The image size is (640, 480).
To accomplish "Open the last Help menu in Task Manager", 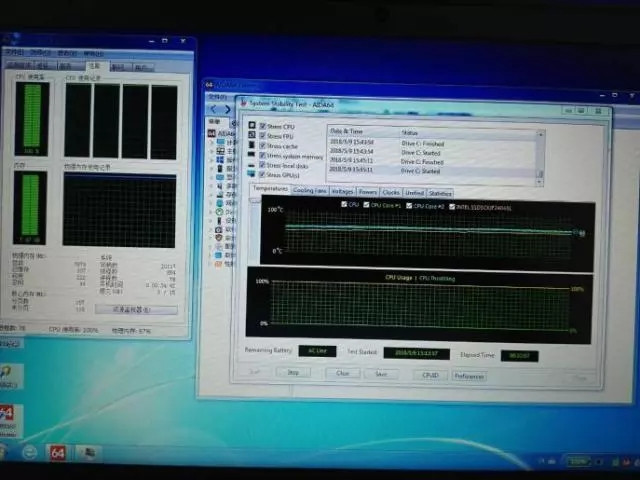I will 93,54.
